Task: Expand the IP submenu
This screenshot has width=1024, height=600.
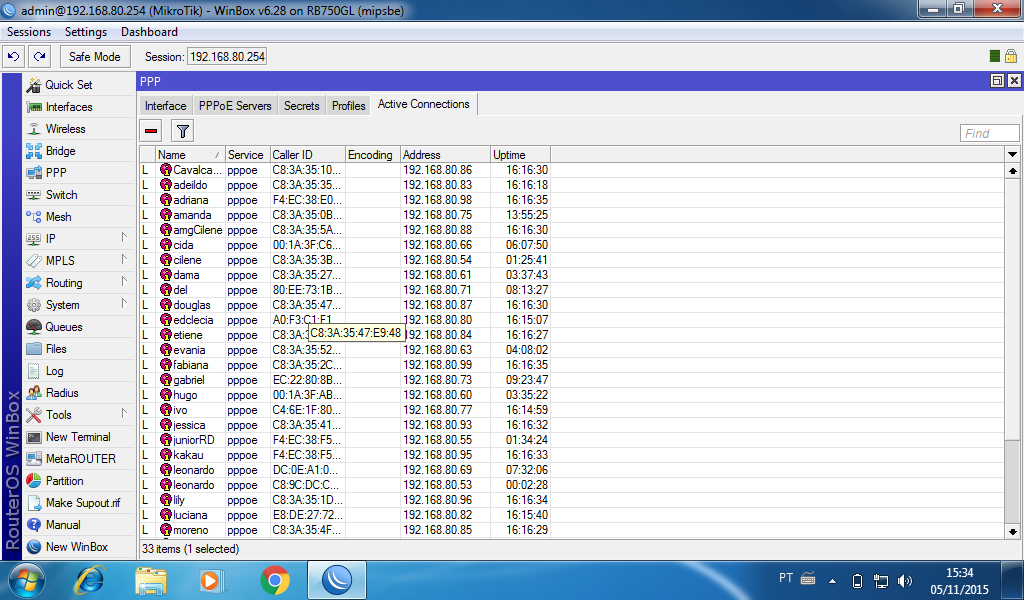Action: pos(123,238)
